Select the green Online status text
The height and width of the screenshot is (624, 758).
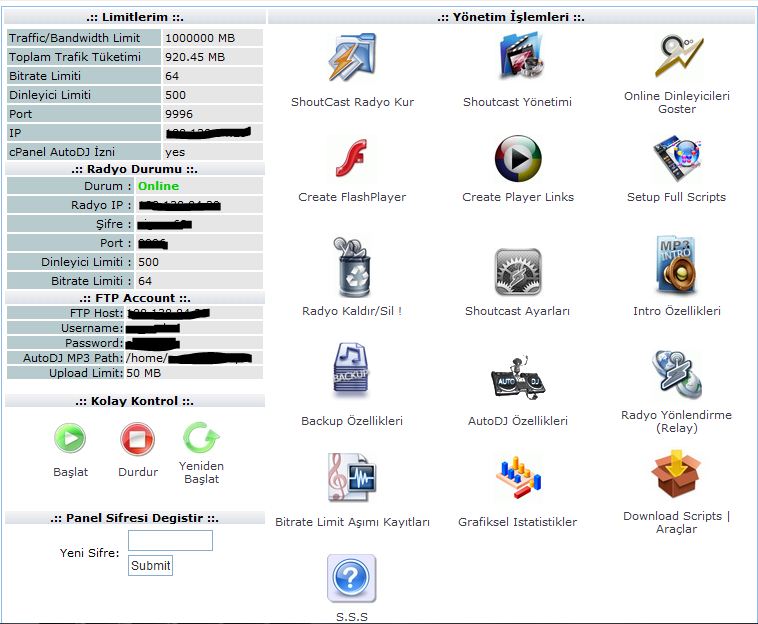coord(159,186)
